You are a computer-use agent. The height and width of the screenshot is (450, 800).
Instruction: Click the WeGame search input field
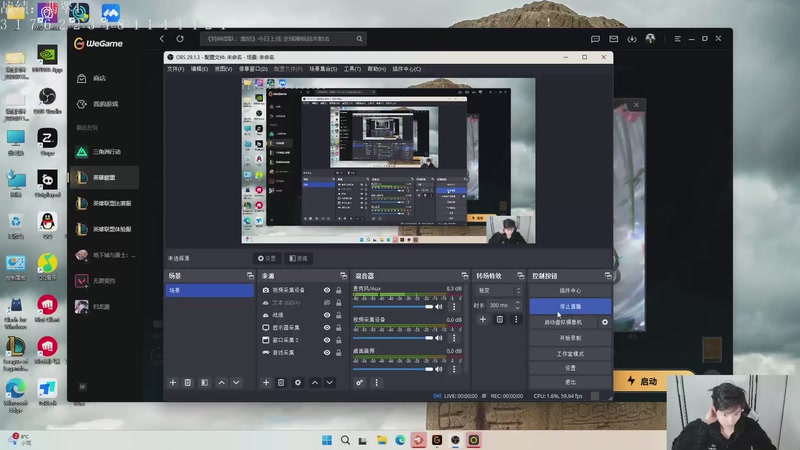pos(283,39)
